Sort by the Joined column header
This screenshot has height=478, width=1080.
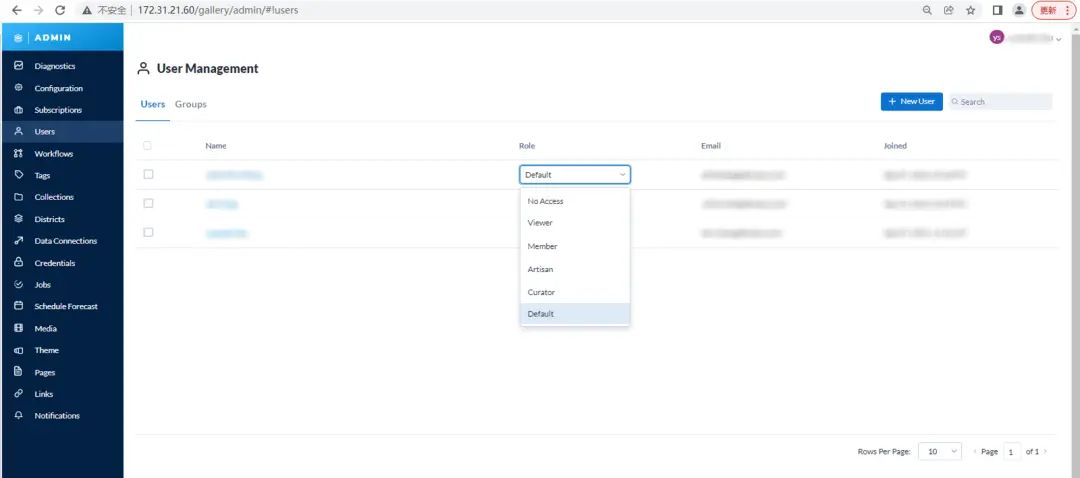click(x=895, y=145)
